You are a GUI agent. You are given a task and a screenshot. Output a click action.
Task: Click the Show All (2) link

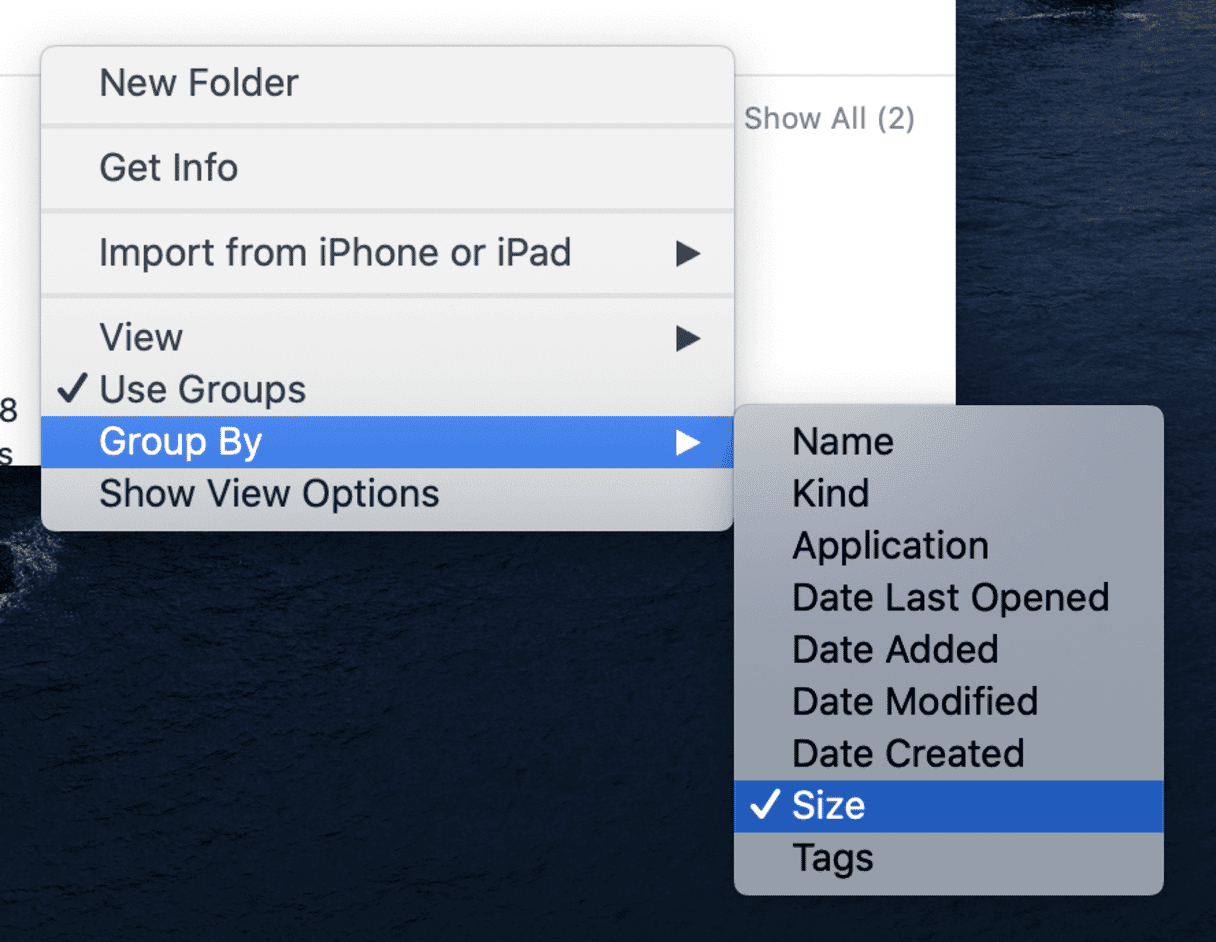pos(829,119)
